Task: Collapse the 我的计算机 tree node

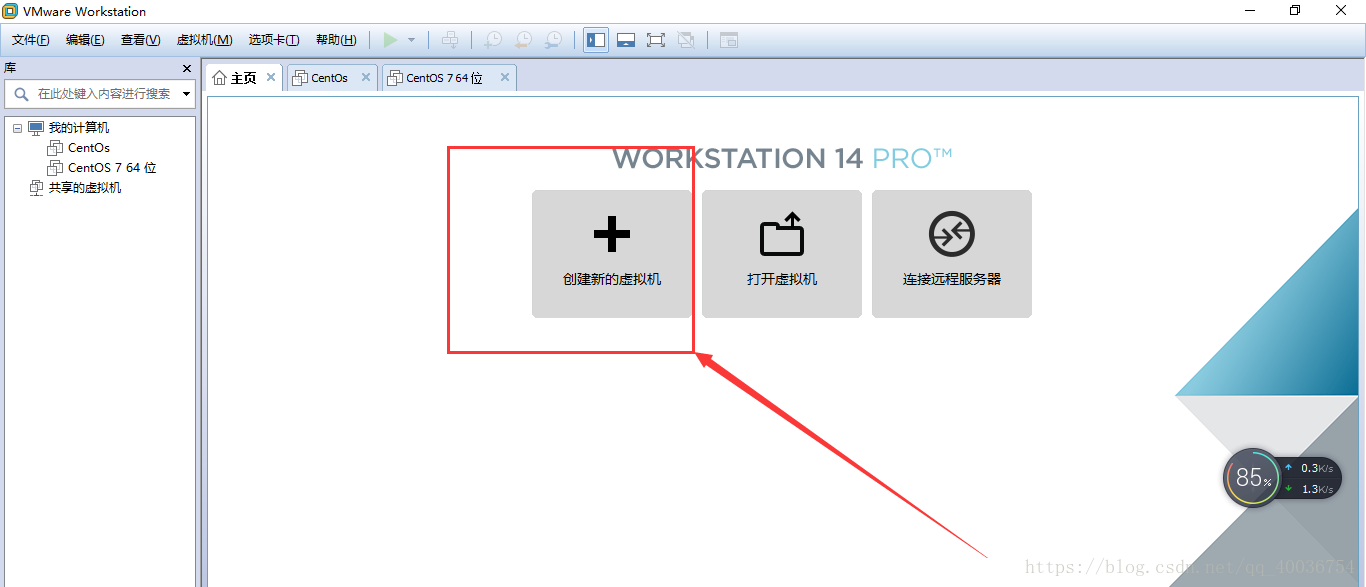Action: pos(17,128)
